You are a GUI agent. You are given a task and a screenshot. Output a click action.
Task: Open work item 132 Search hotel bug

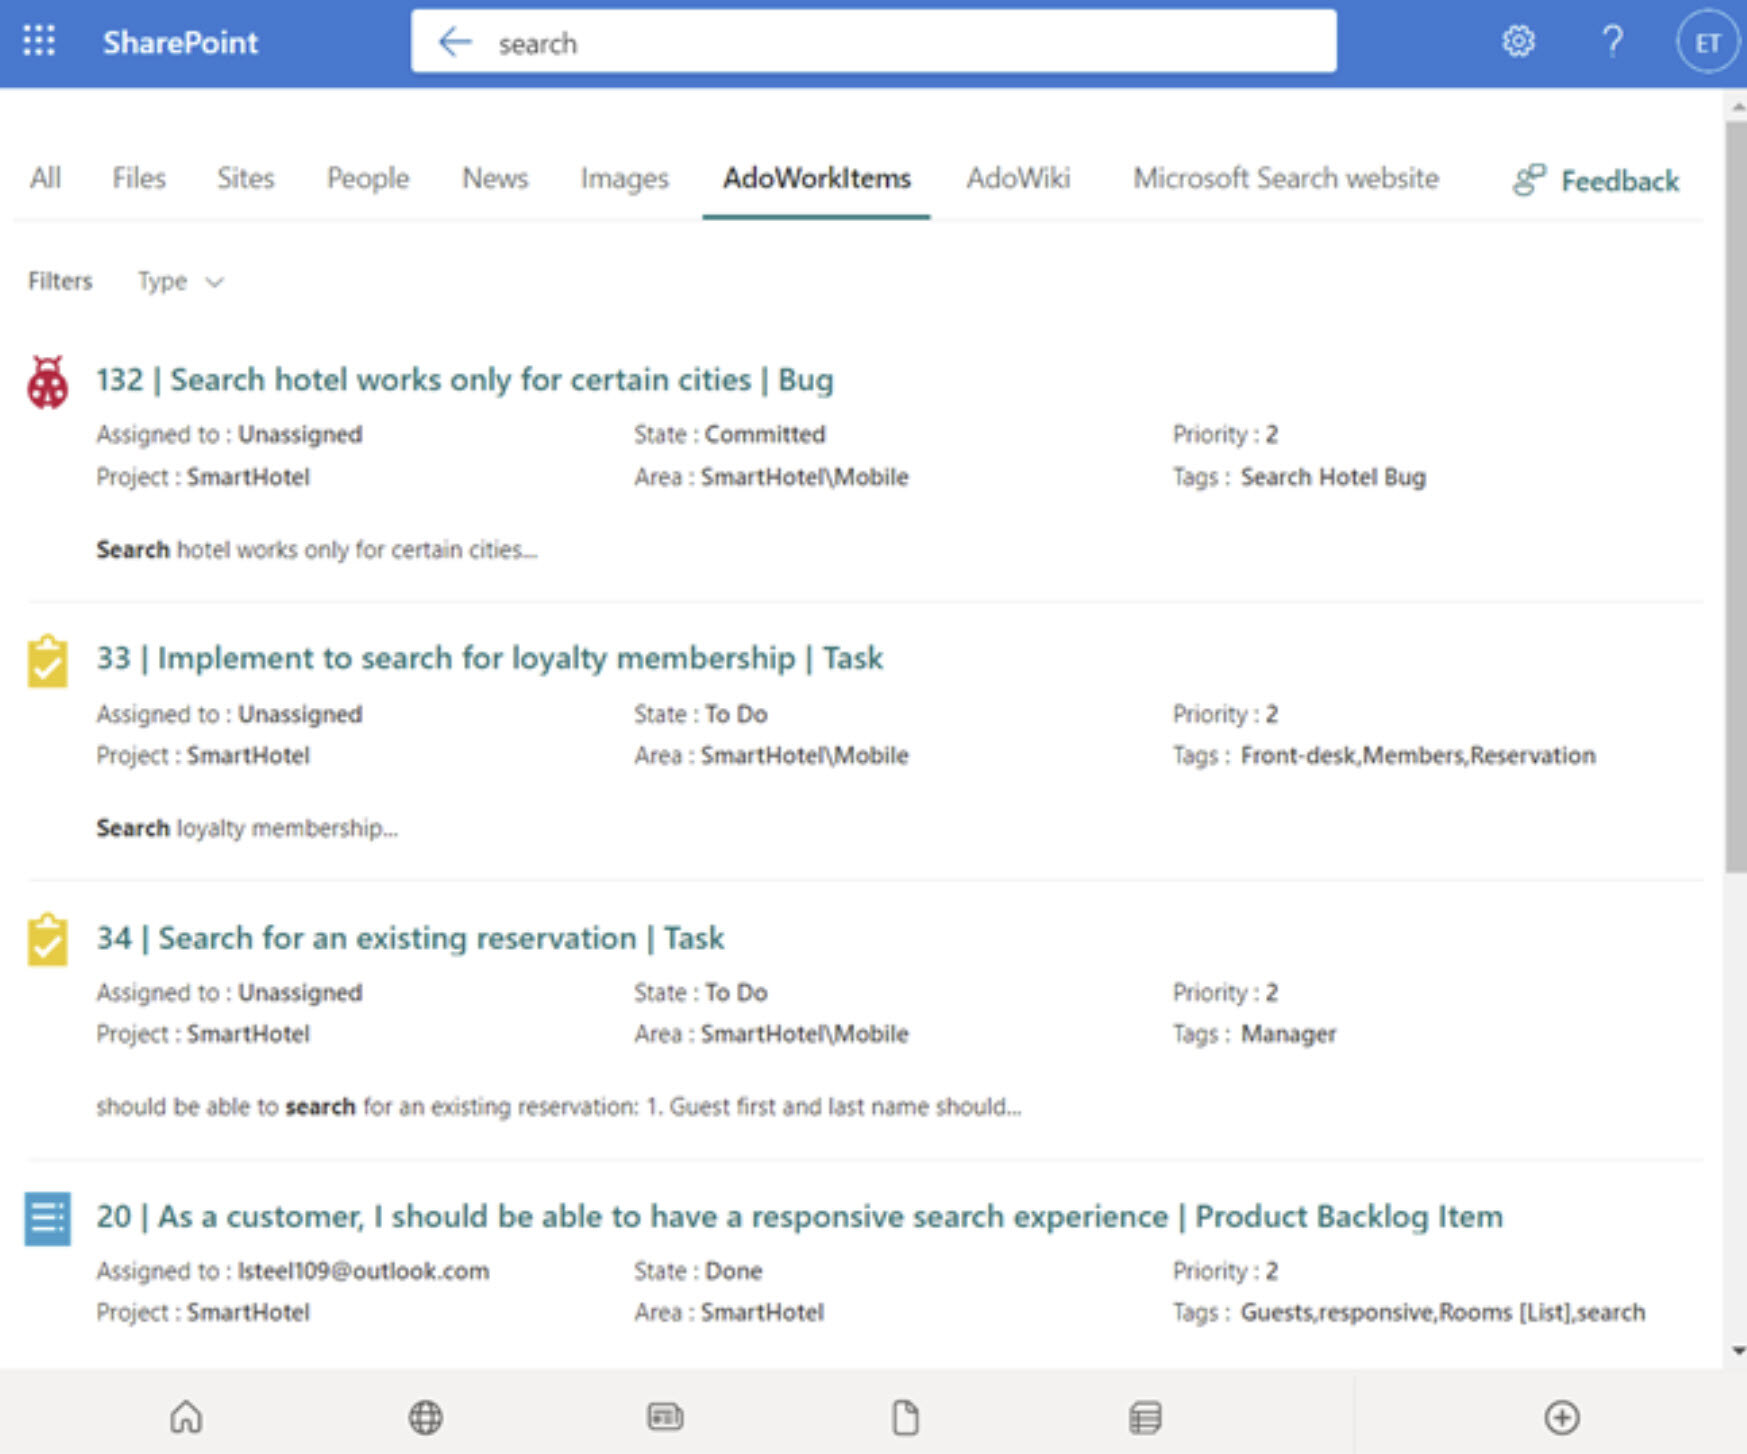click(464, 380)
